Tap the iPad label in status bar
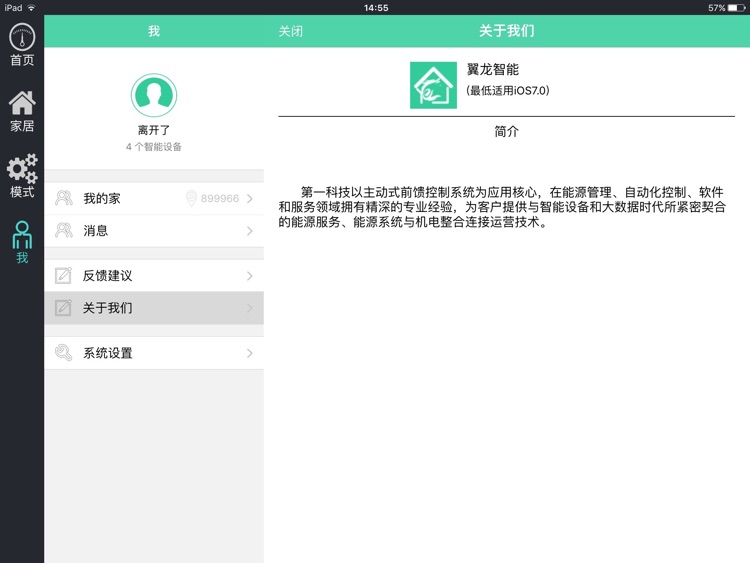The image size is (750, 563). point(13,8)
